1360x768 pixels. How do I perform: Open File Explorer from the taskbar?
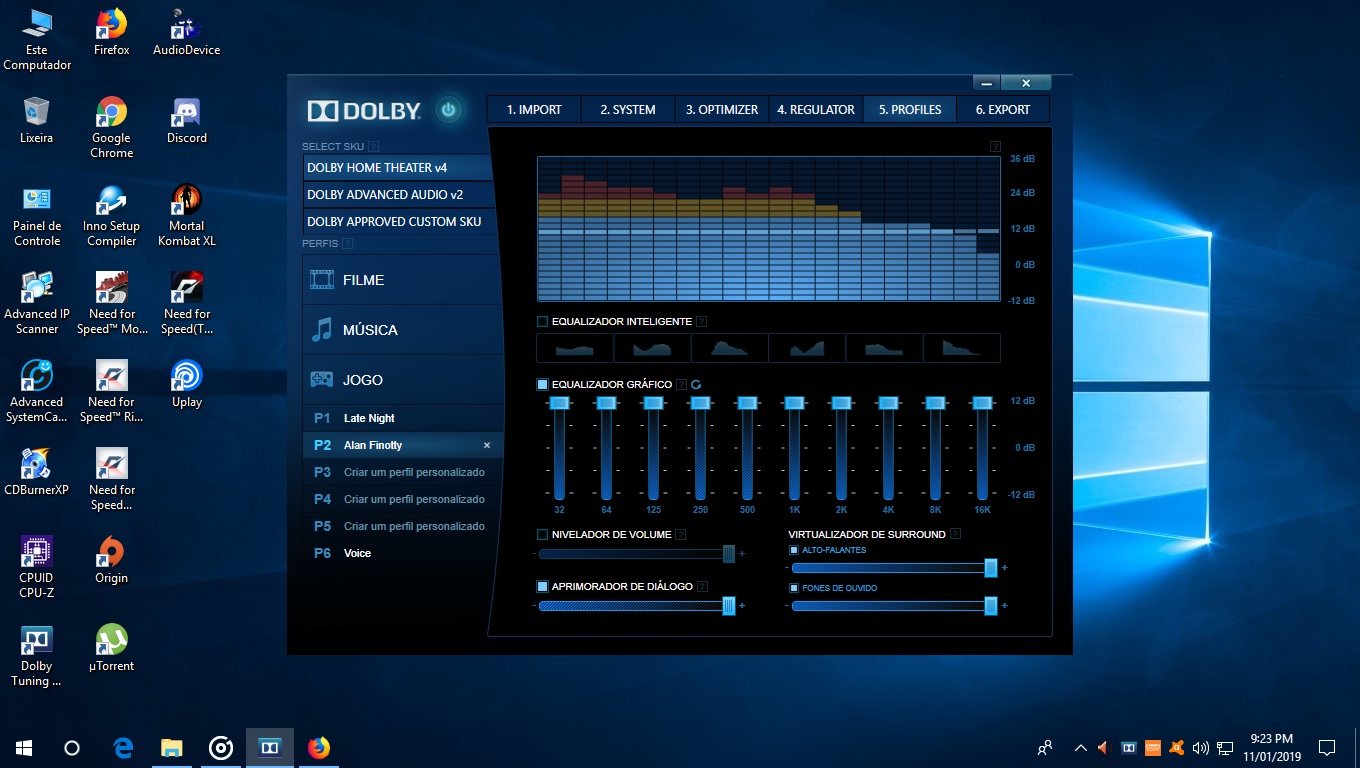[172, 748]
